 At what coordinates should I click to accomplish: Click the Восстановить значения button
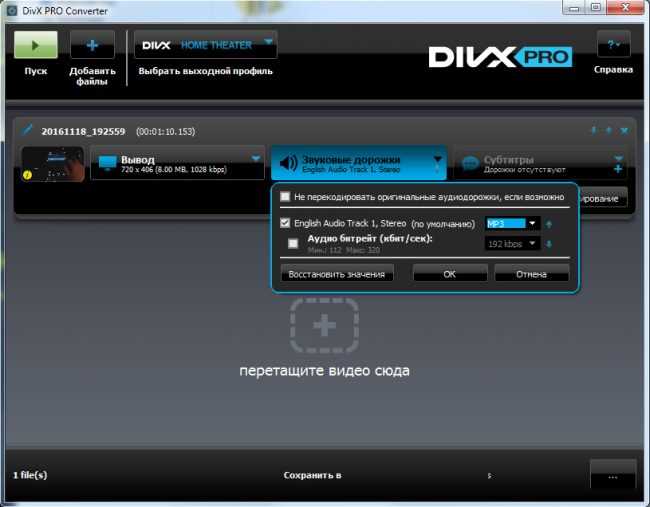pyautogui.click(x=337, y=274)
